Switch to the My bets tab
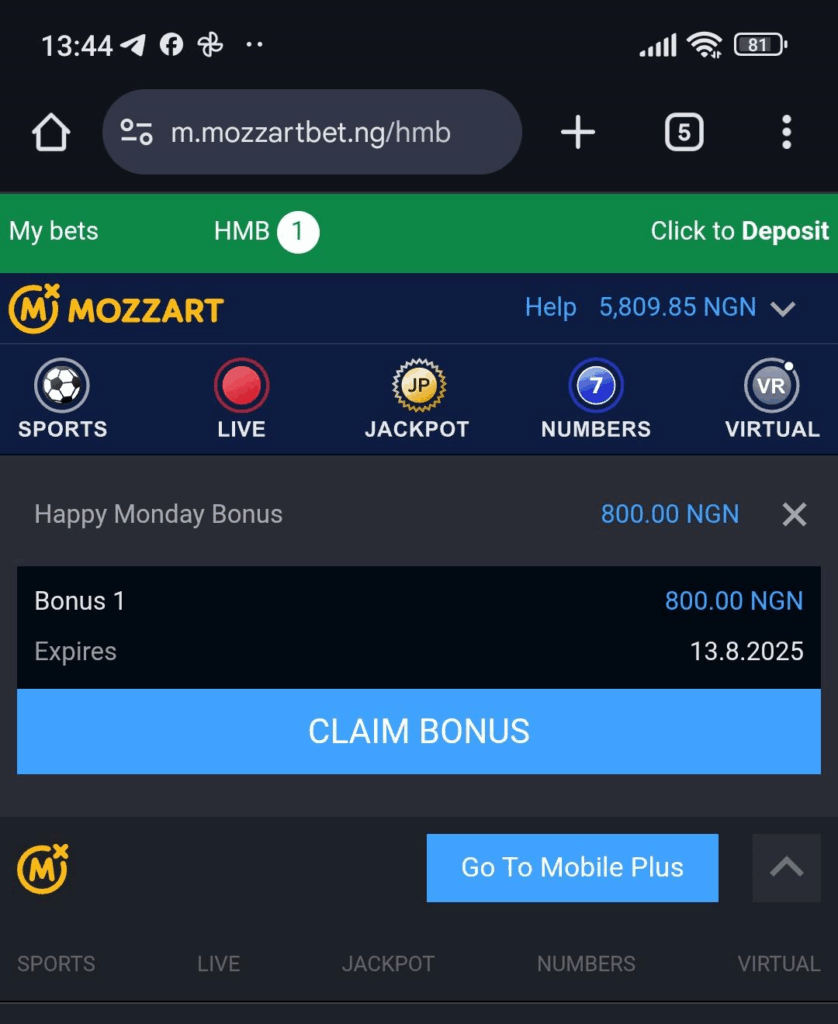 coord(54,231)
